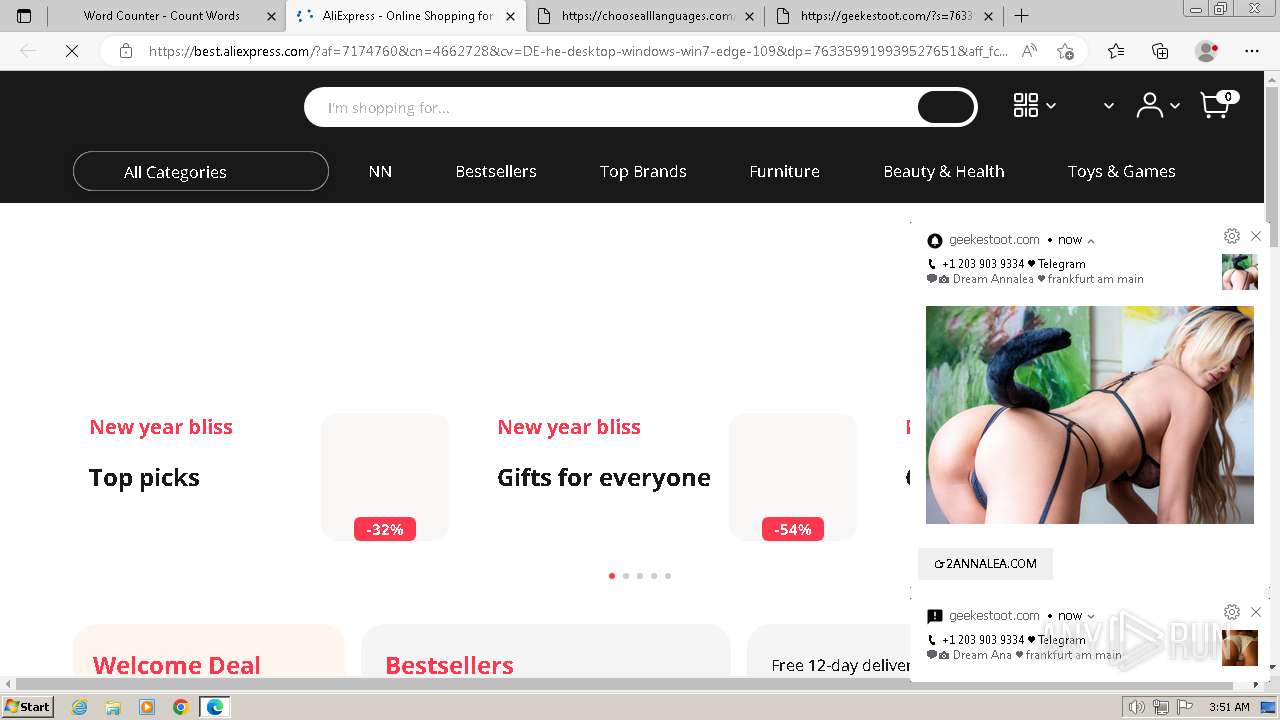Viewport: 1280px width, 720px height.
Task: Open the Favorites list icon
Action: pos(1116,51)
